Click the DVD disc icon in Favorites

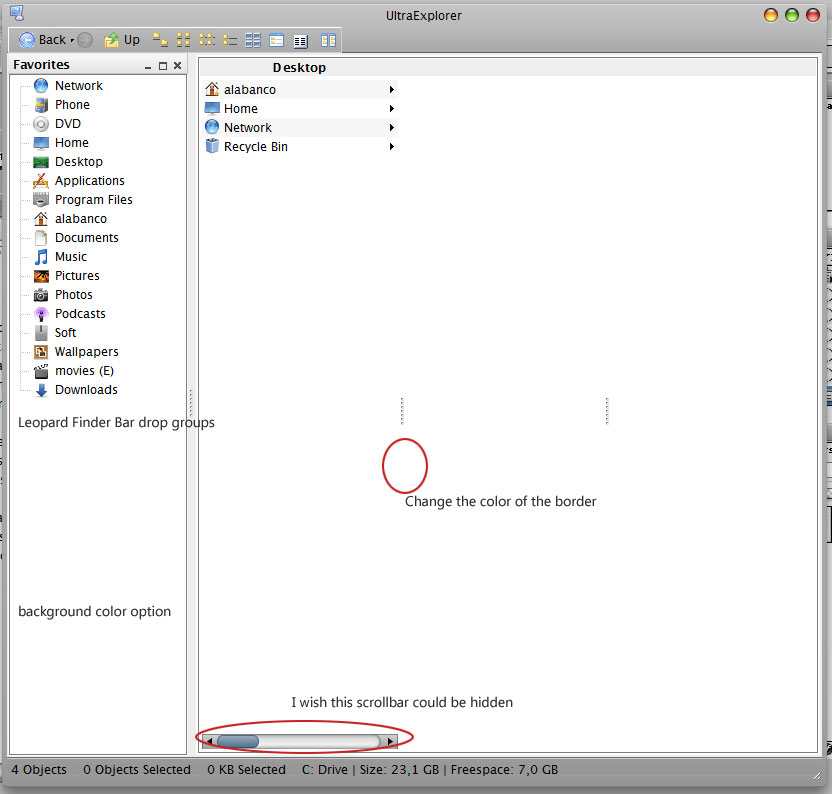pos(41,124)
